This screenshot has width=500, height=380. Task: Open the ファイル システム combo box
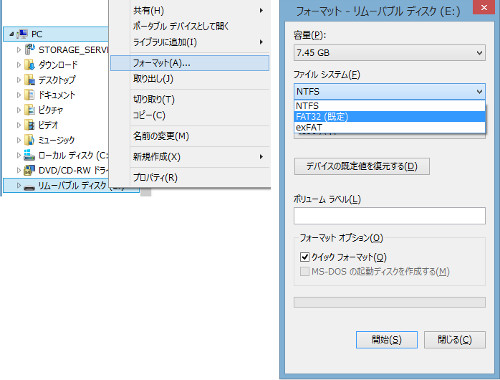(x=389, y=91)
